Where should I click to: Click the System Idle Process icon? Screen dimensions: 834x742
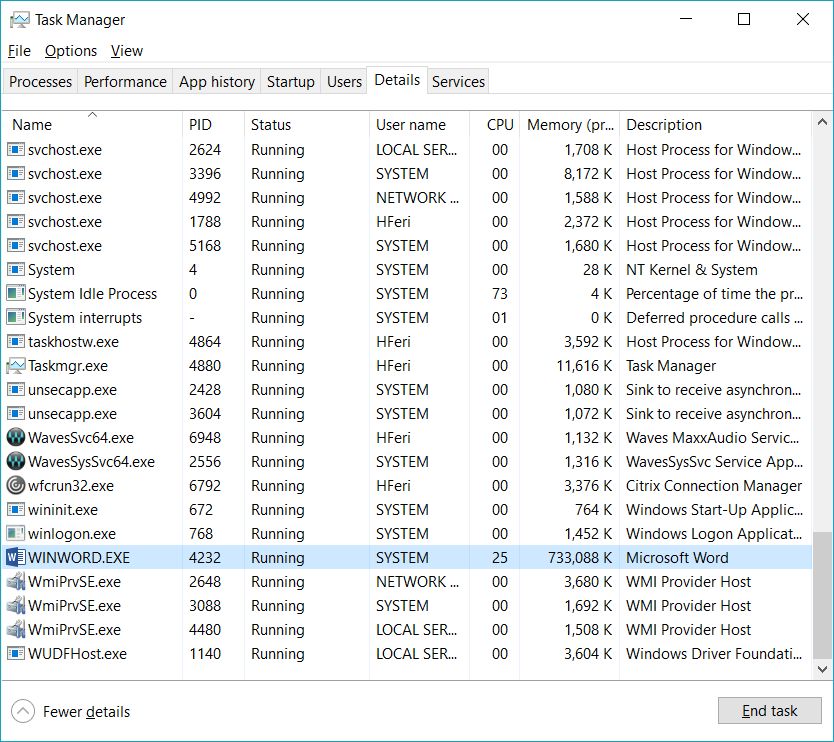coord(15,294)
